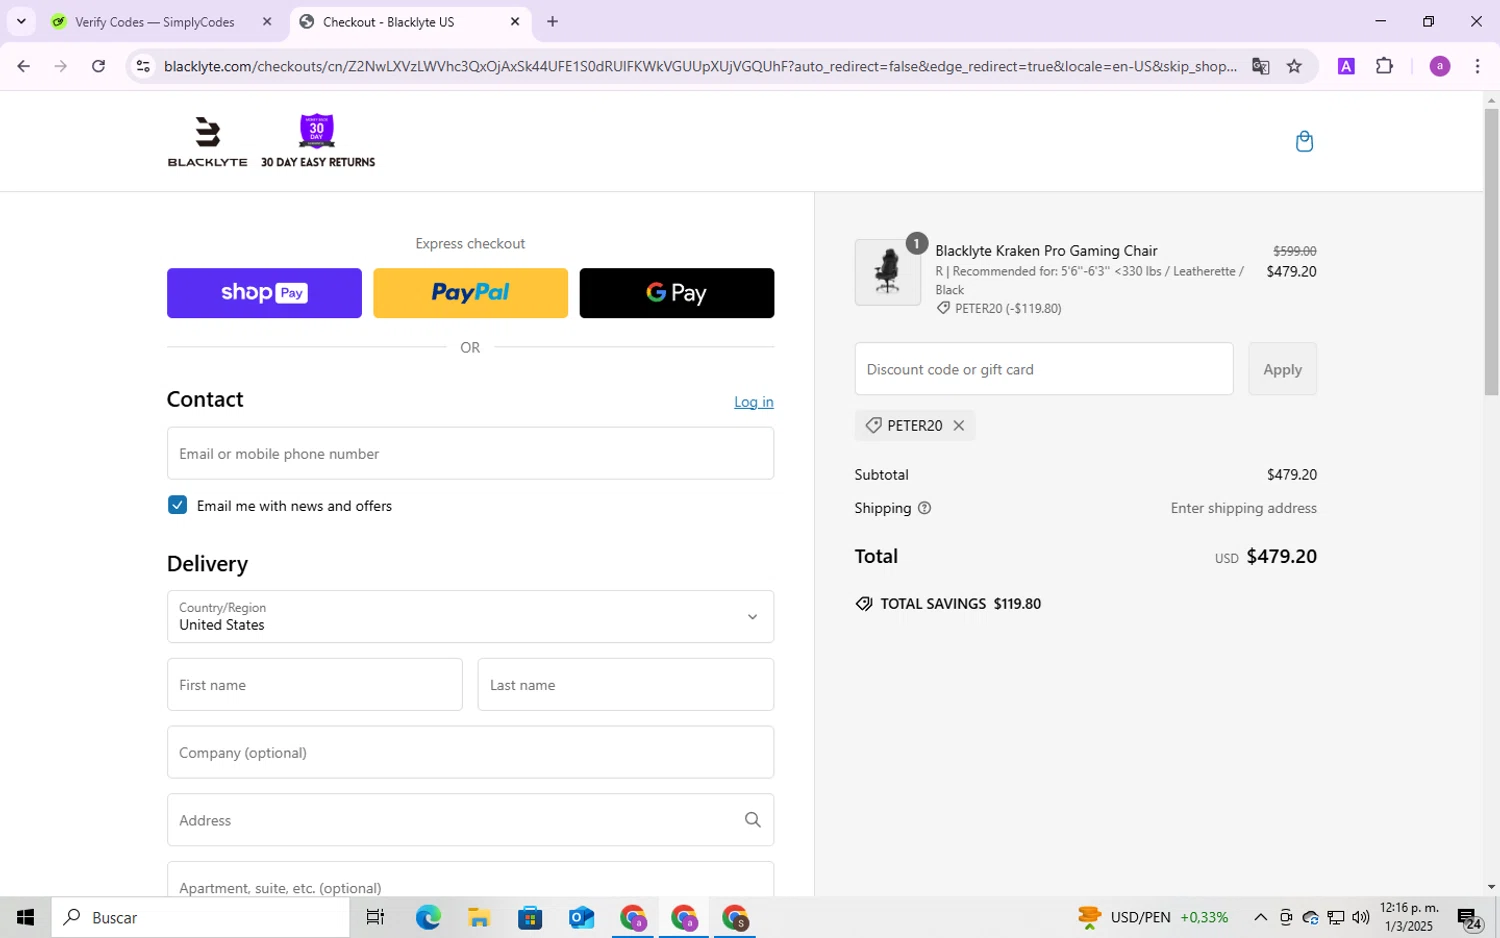This screenshot has height=938, width=1500.
Task: Open the shopping bag cart icon
Action: tap(1304, 141)
